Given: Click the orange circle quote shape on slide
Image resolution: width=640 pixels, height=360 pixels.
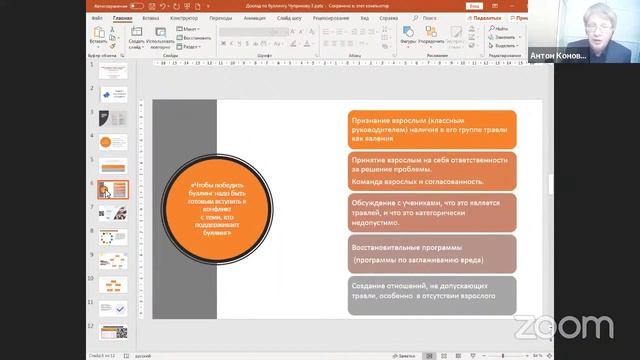Looking at the screenshot, I should click(x=217, y=209).
